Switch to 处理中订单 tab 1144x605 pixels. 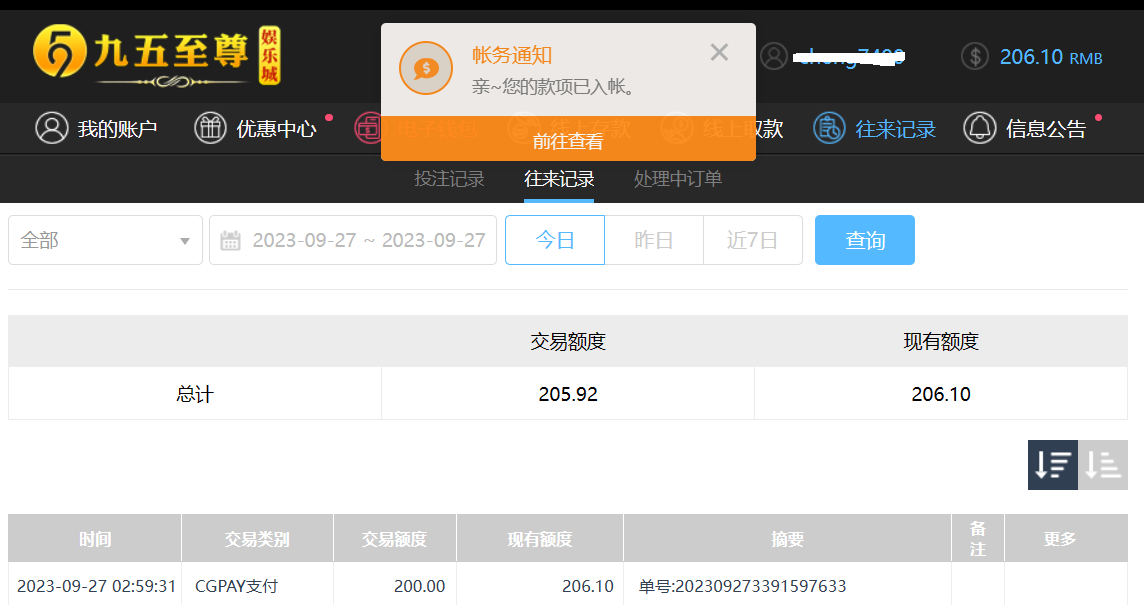coord(678,179)
